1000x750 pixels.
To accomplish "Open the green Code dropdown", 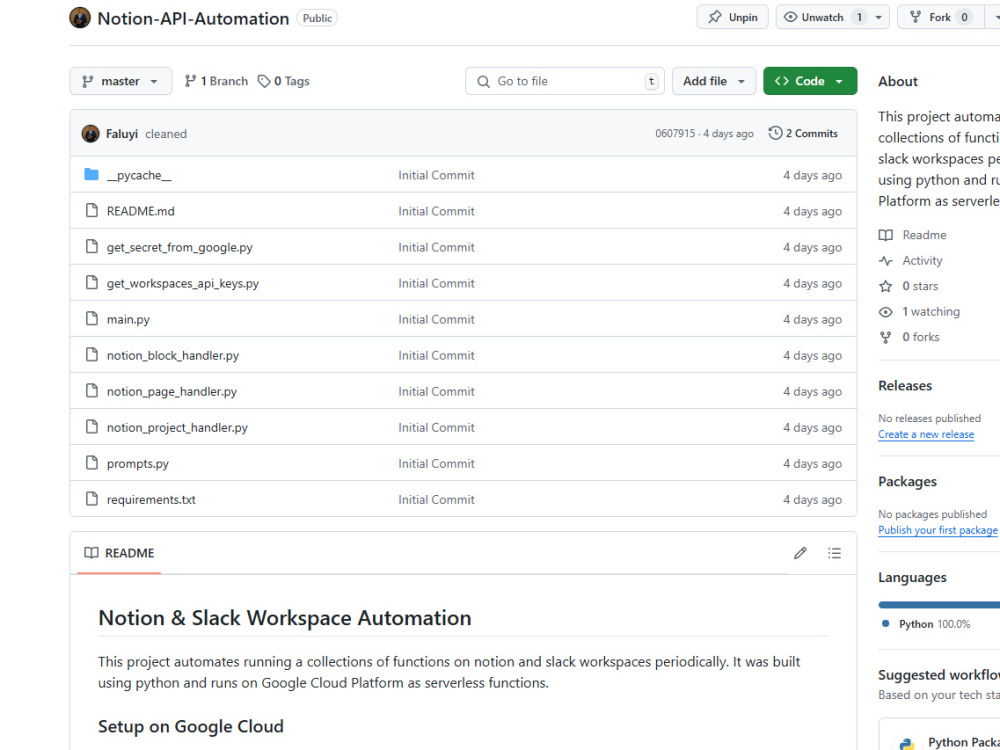I will pos(810,81).
